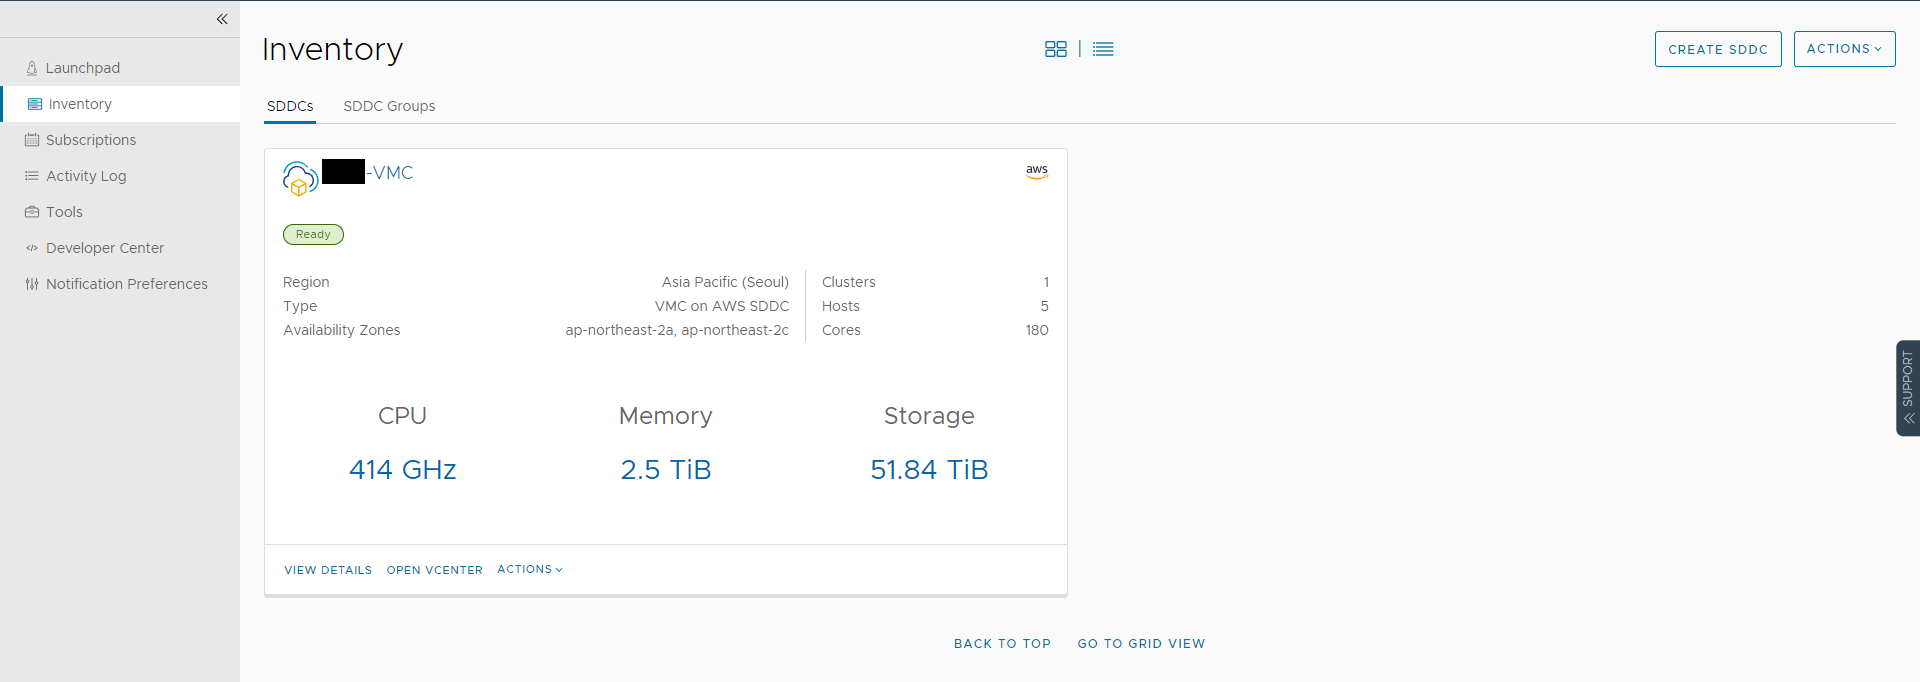Click the 51.84 TiB Storage value

(929, 470)
